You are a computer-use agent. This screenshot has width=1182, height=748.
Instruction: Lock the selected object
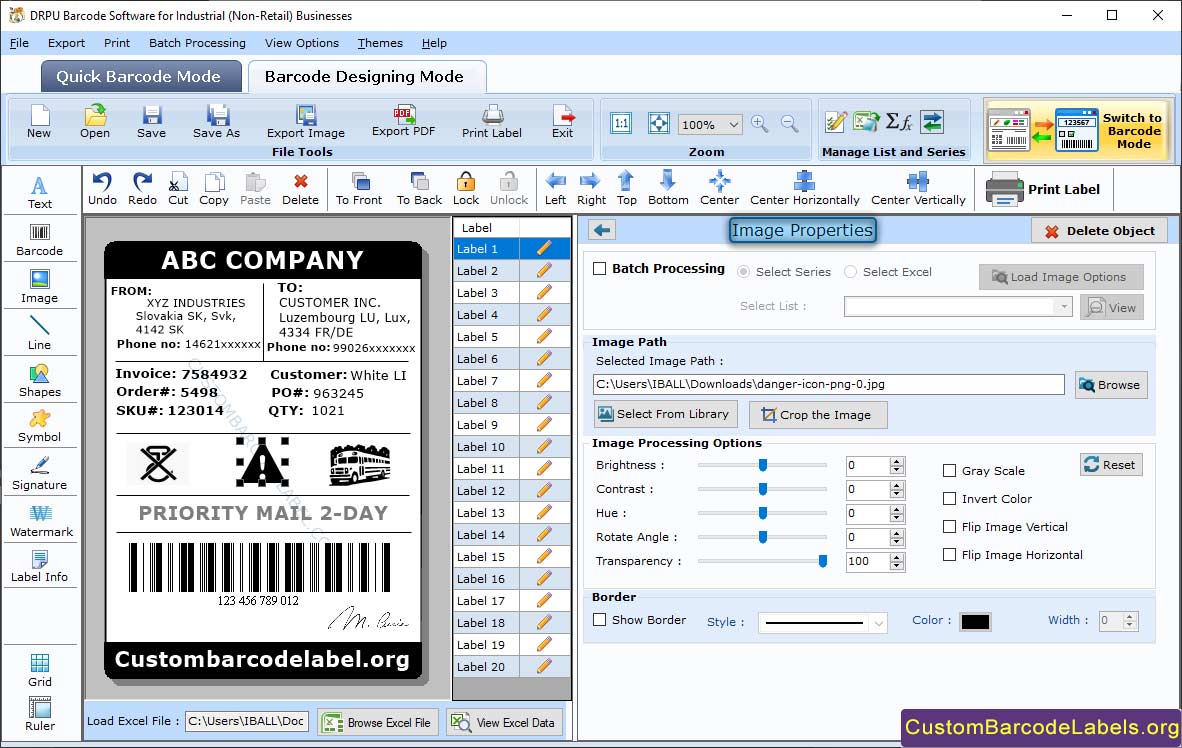pos(466,187)
